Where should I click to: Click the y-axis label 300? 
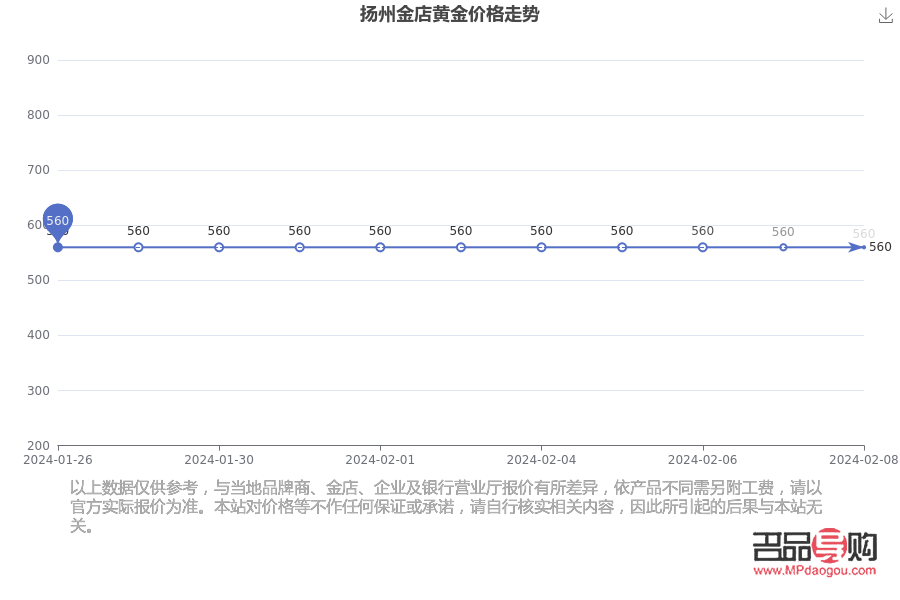click(x=38, y=390)
